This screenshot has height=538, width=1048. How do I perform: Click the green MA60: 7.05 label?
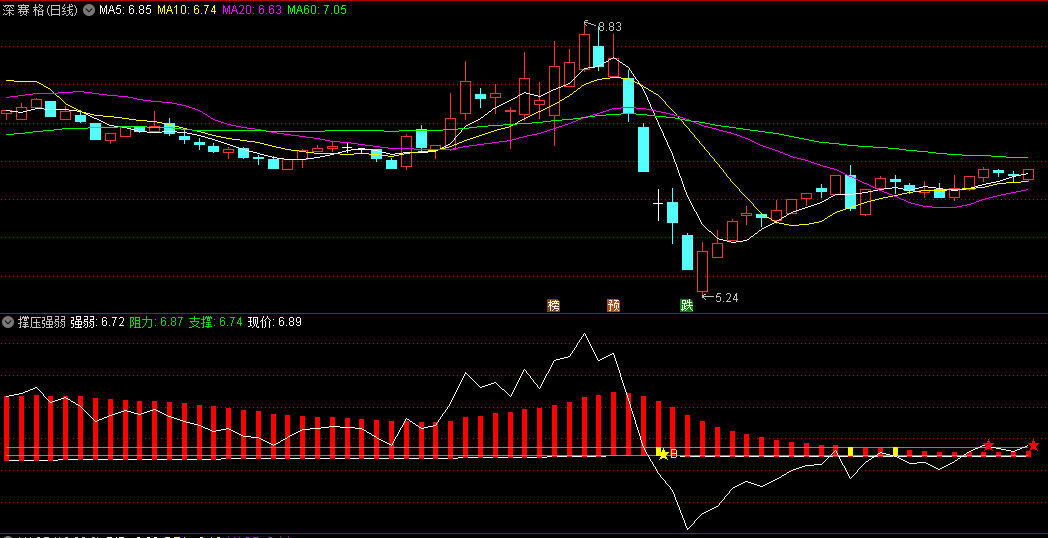[317, 10]
